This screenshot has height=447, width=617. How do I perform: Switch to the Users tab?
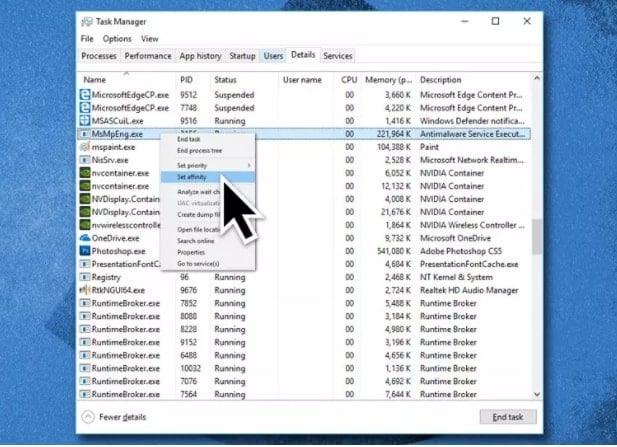[x=273, y=56]
